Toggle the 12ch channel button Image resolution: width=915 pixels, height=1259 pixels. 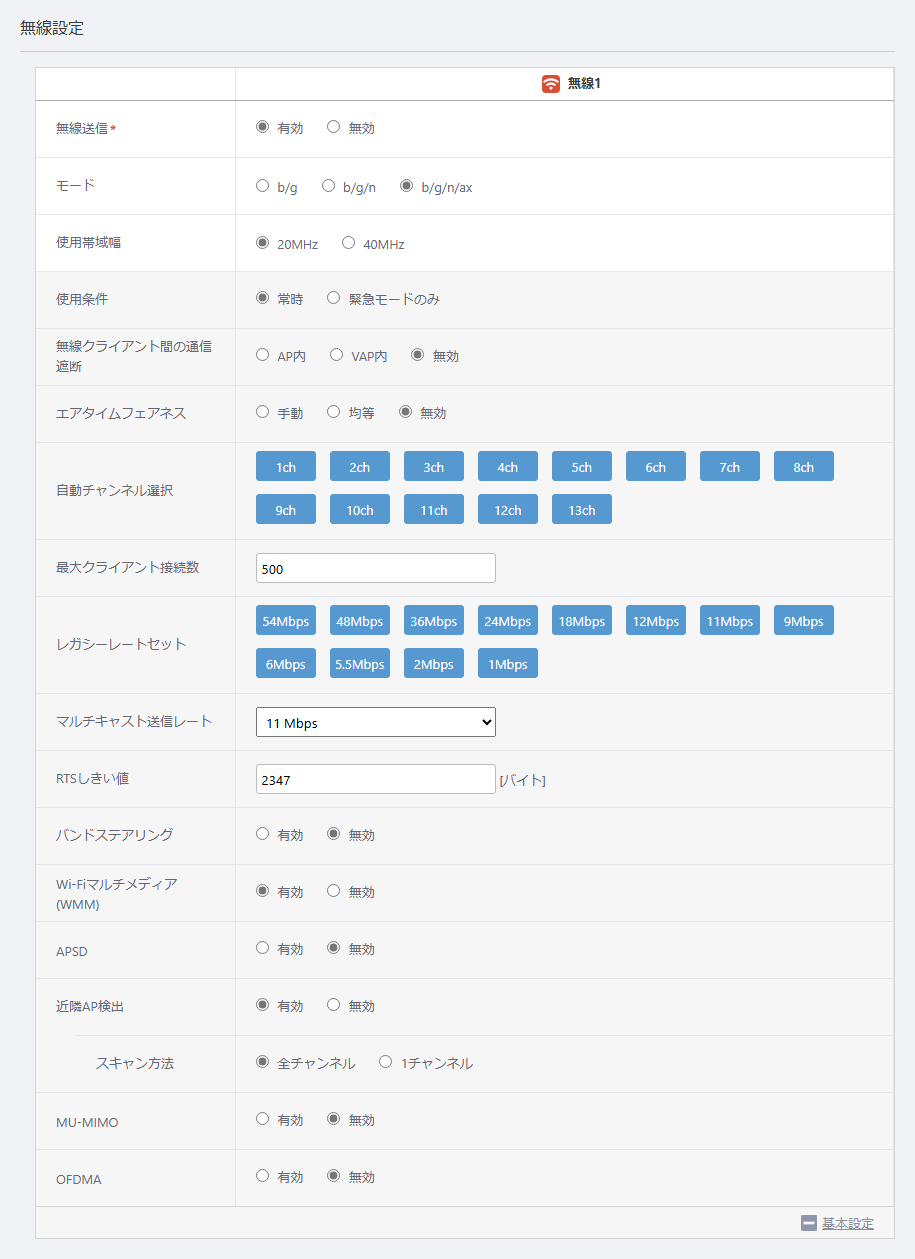(508, 510)
